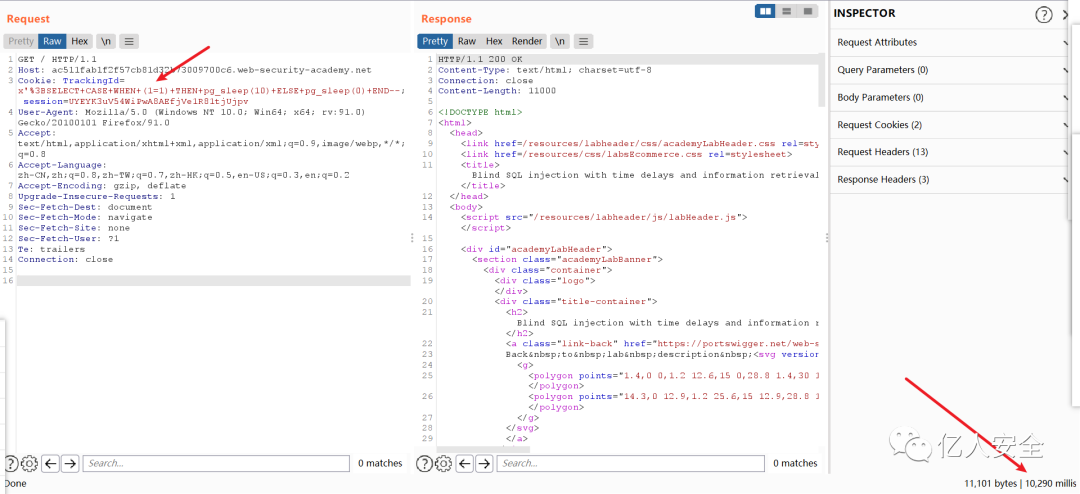Click 'HTTP/1.1 200 OK' status line
This screenshot has width=1080, height=494.
480,59
